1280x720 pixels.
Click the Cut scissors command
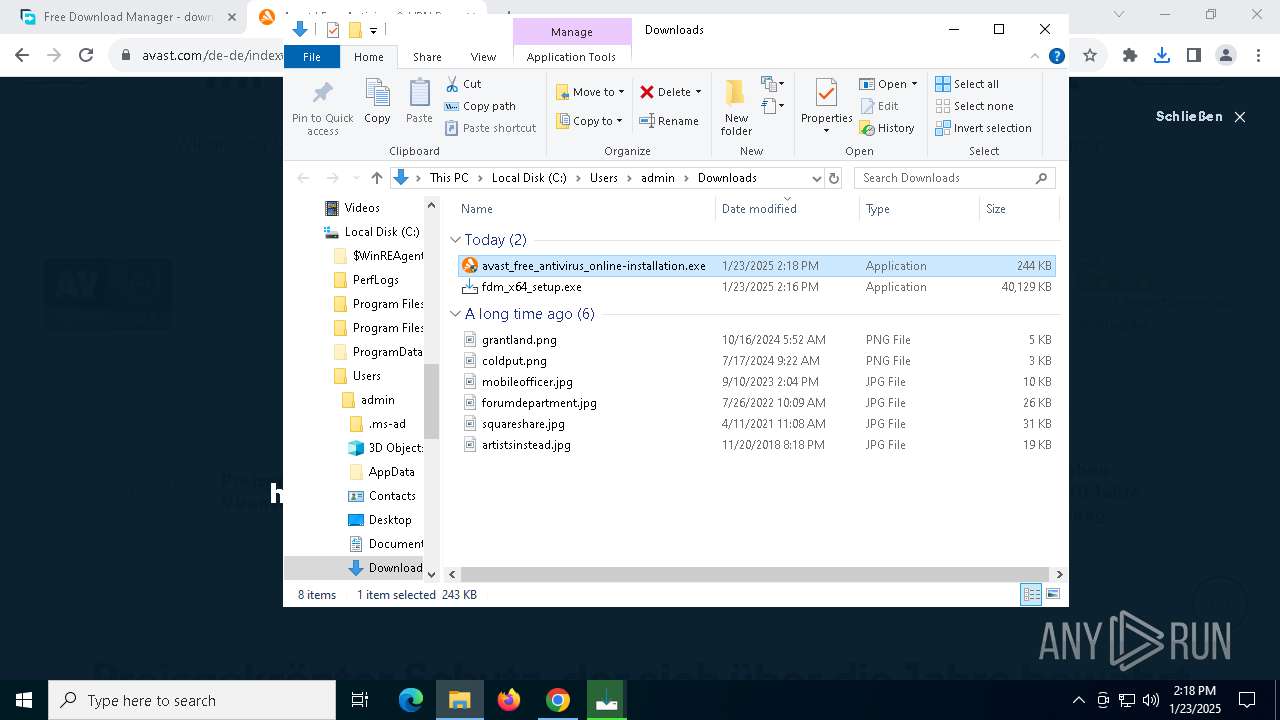click(463, 84)
